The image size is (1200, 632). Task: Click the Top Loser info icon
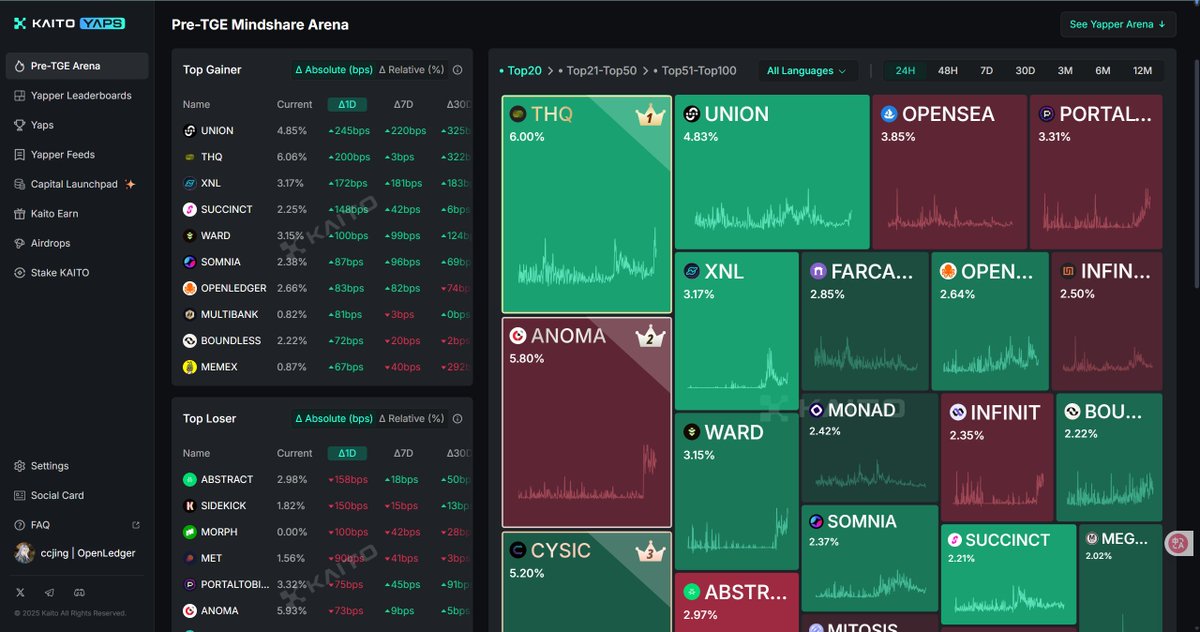tap(457, 419)
